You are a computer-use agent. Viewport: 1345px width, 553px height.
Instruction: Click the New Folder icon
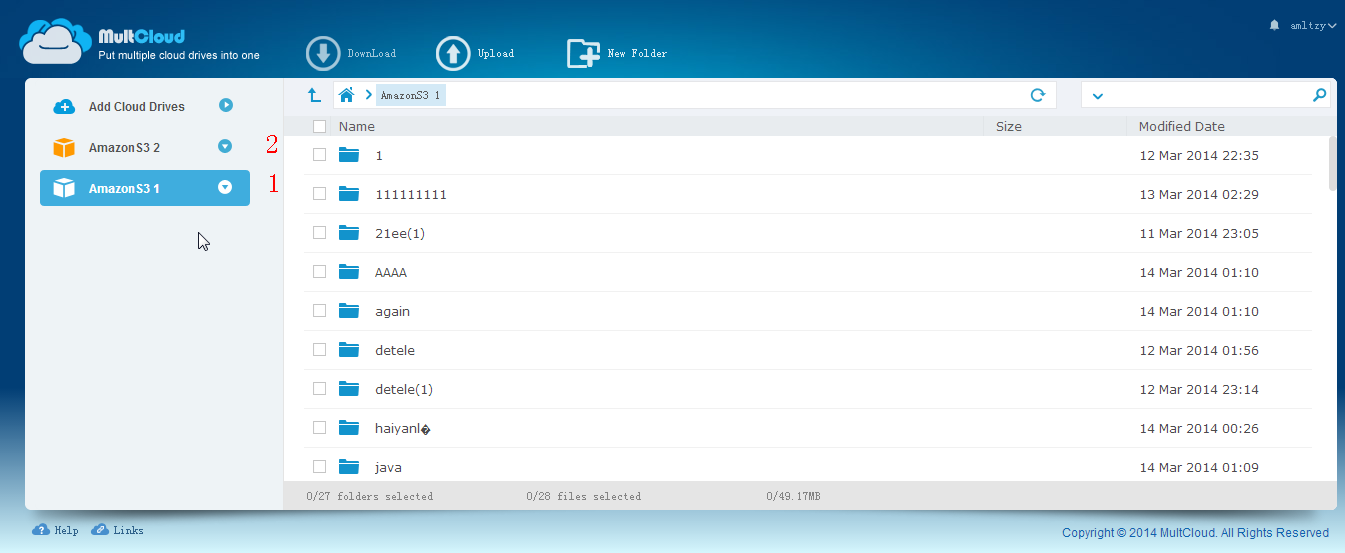click(583, 53)
